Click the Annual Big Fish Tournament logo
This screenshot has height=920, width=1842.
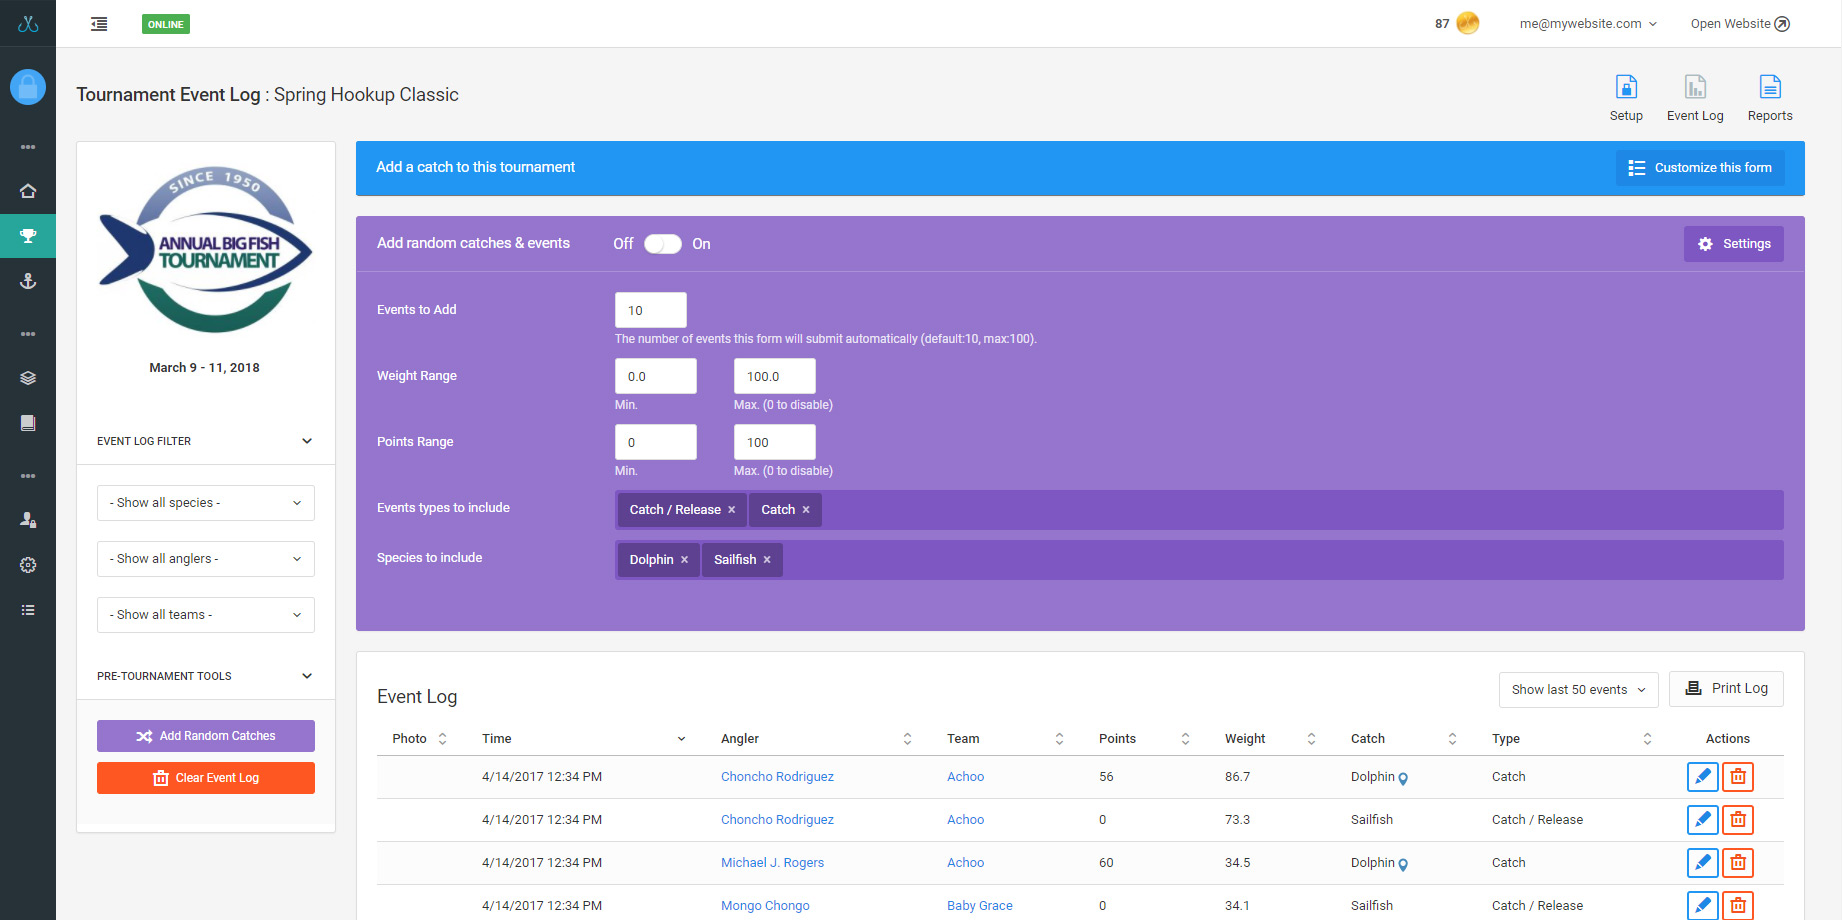coord(206,250)
